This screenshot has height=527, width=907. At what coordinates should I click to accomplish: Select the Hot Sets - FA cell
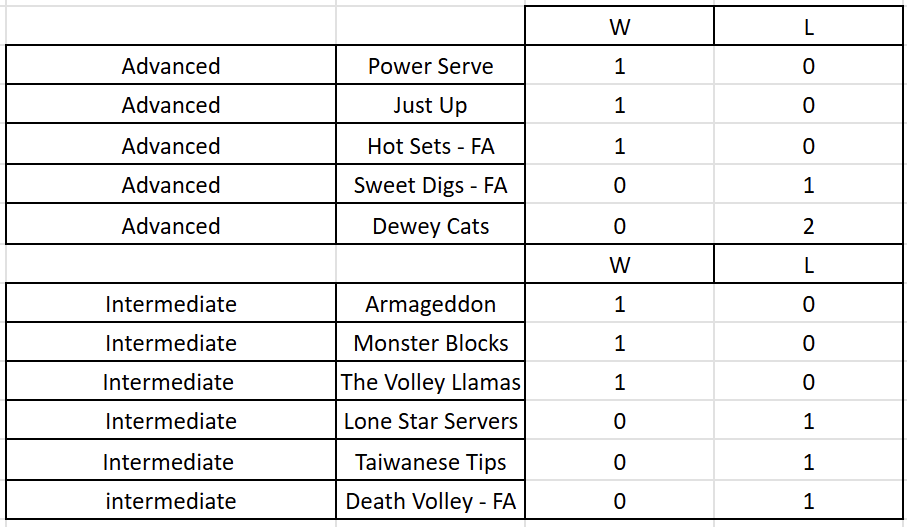pyautogui.click(x=430, y=146)
